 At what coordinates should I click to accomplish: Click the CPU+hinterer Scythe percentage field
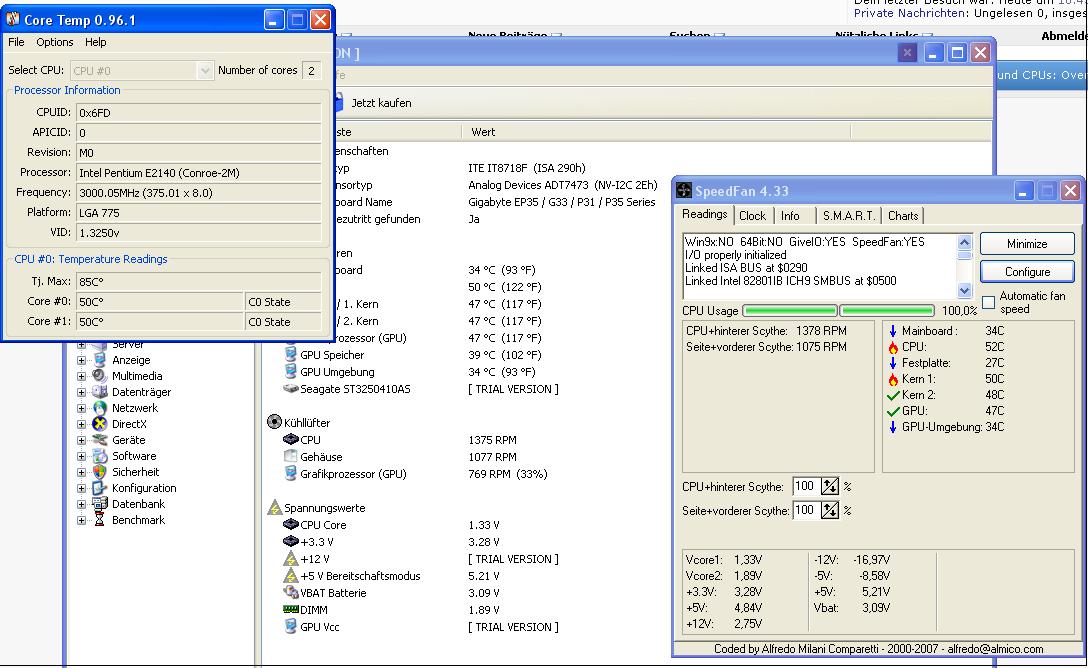pos(807,486)
